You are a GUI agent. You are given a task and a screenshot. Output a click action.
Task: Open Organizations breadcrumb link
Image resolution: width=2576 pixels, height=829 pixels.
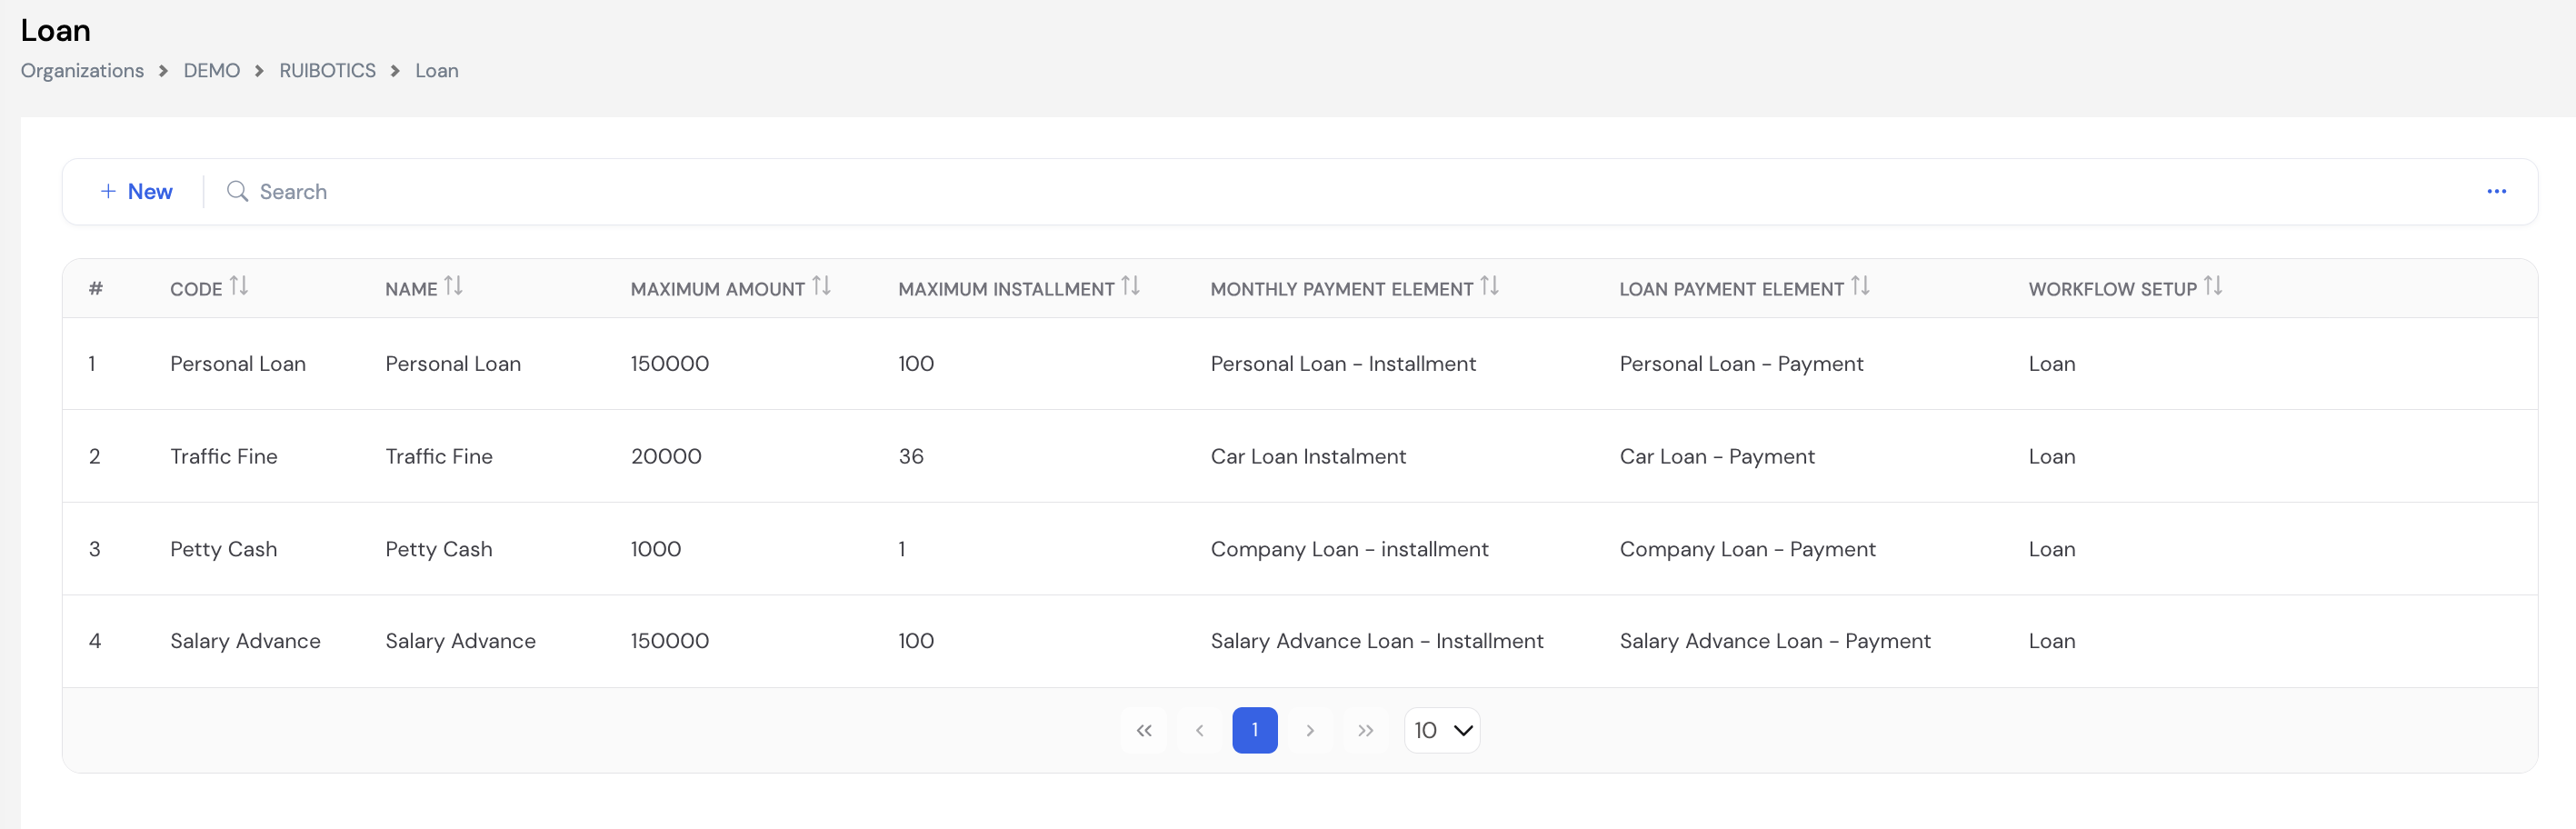[82, 70]
